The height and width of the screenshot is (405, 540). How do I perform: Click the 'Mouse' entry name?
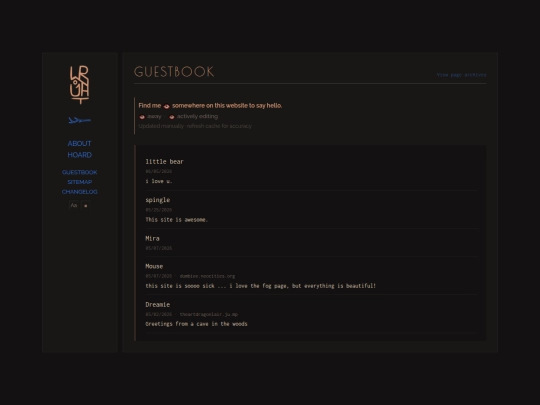[x=154, y=266]
